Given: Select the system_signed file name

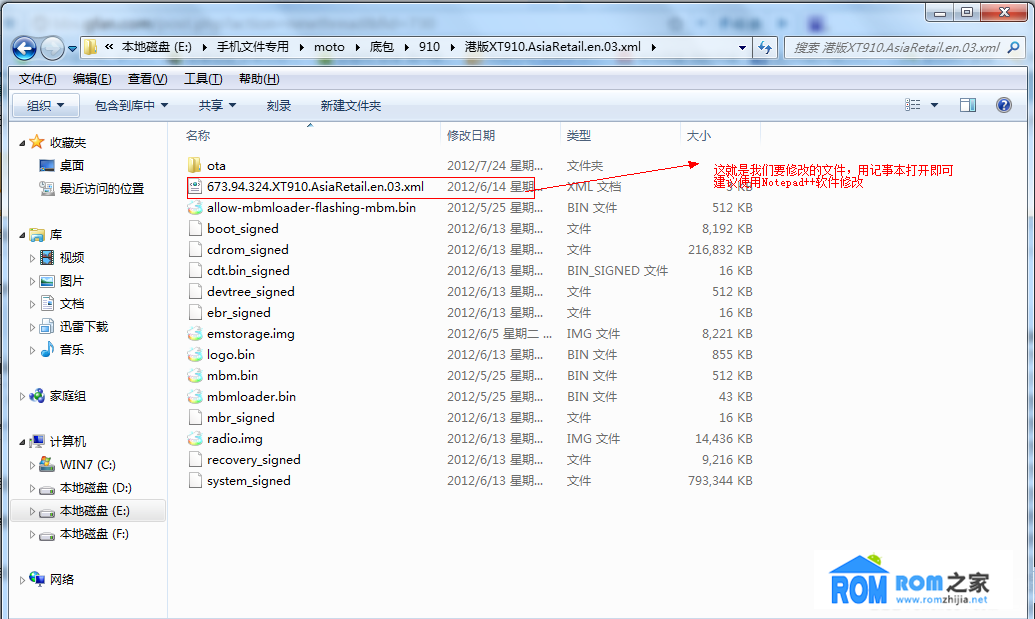Looking at the screenshot, I should click(x=249, y=481).
